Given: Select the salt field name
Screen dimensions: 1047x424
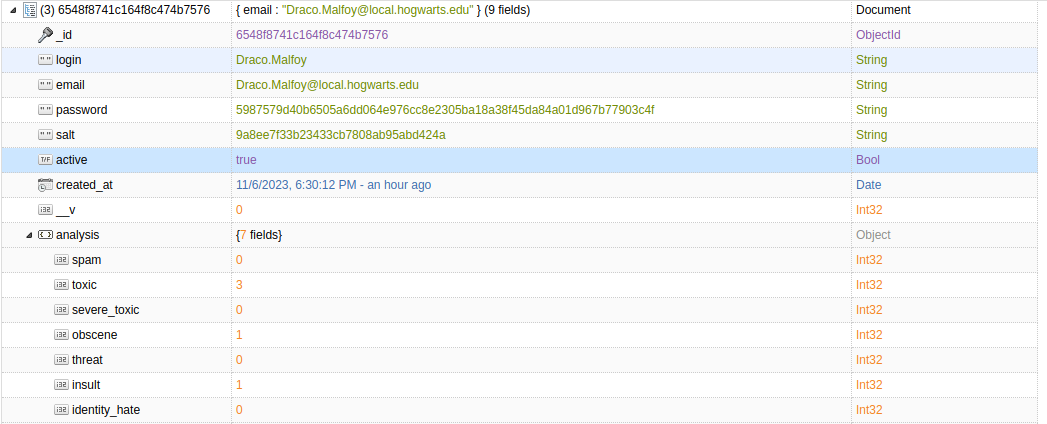Looking at the screenshot, I should (65, 135).
